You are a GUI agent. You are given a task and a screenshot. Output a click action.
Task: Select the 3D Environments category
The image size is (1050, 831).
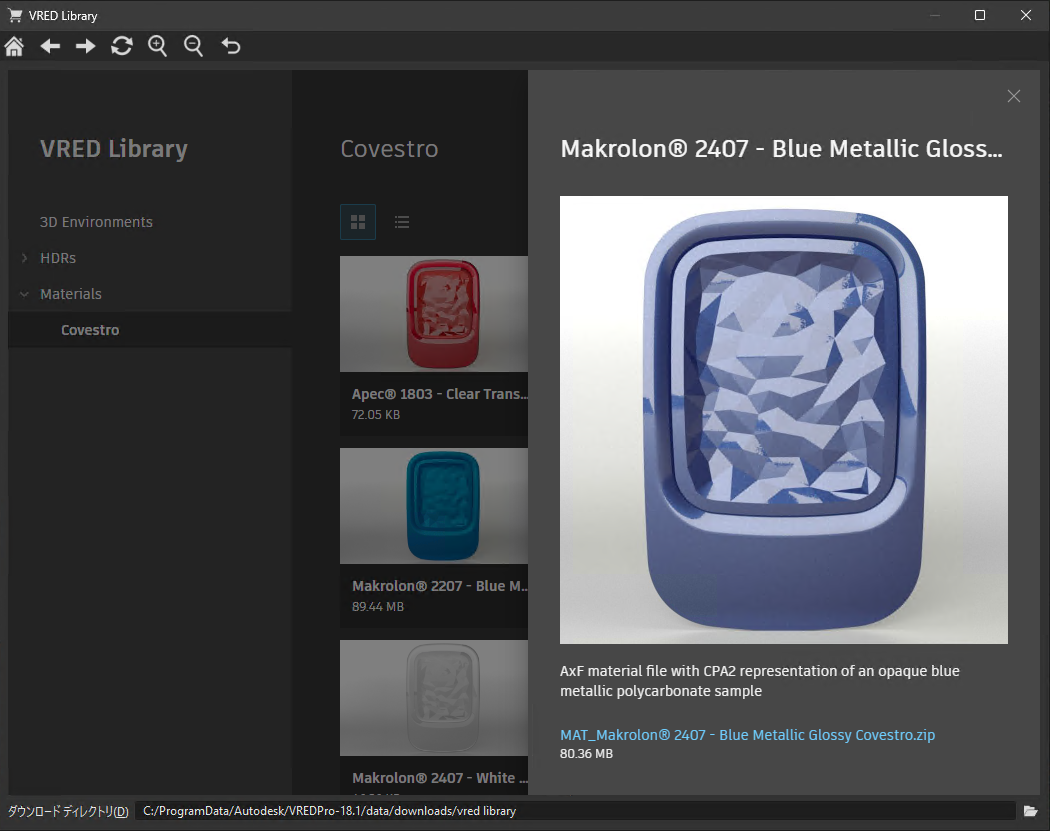point(96,222)
